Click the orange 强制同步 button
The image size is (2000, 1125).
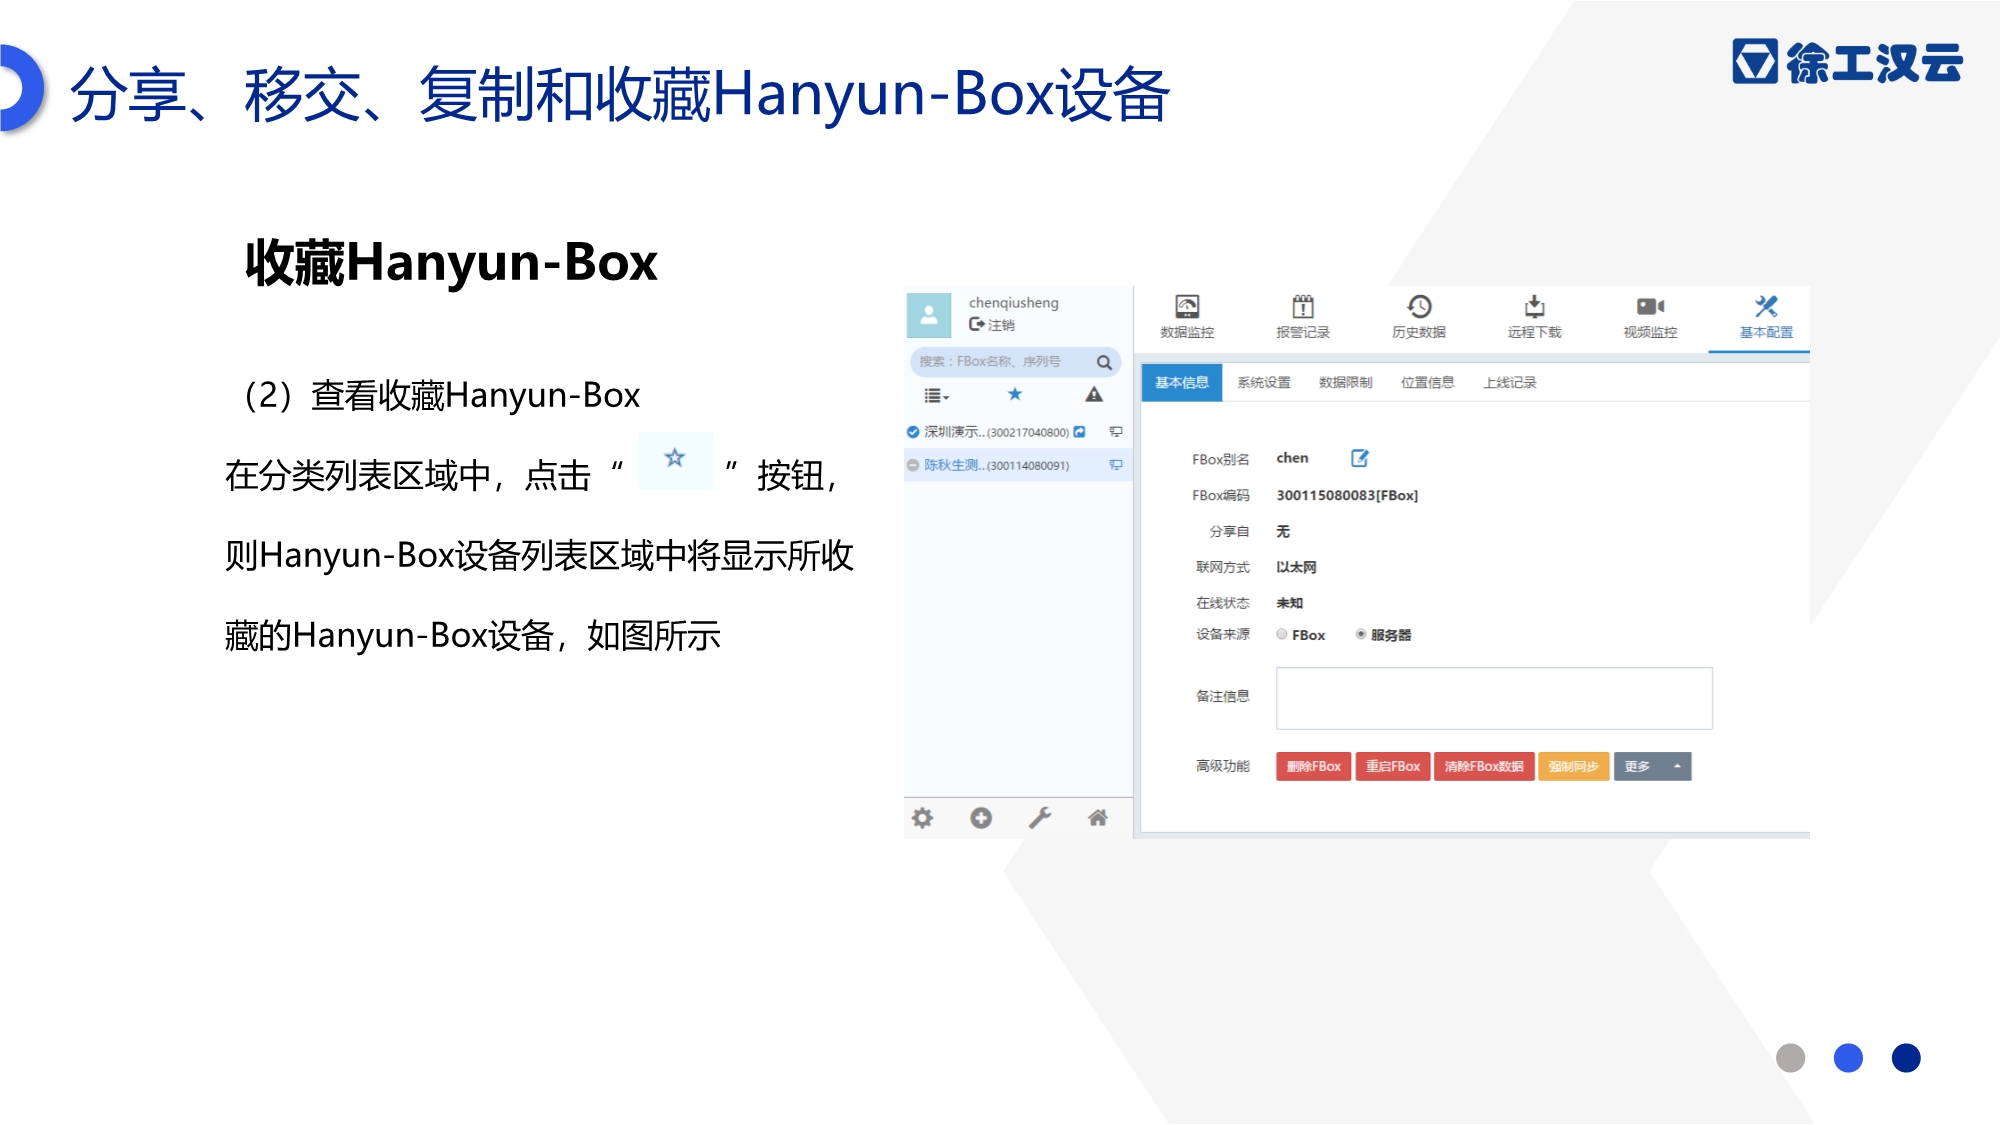tap(1574, 766)
